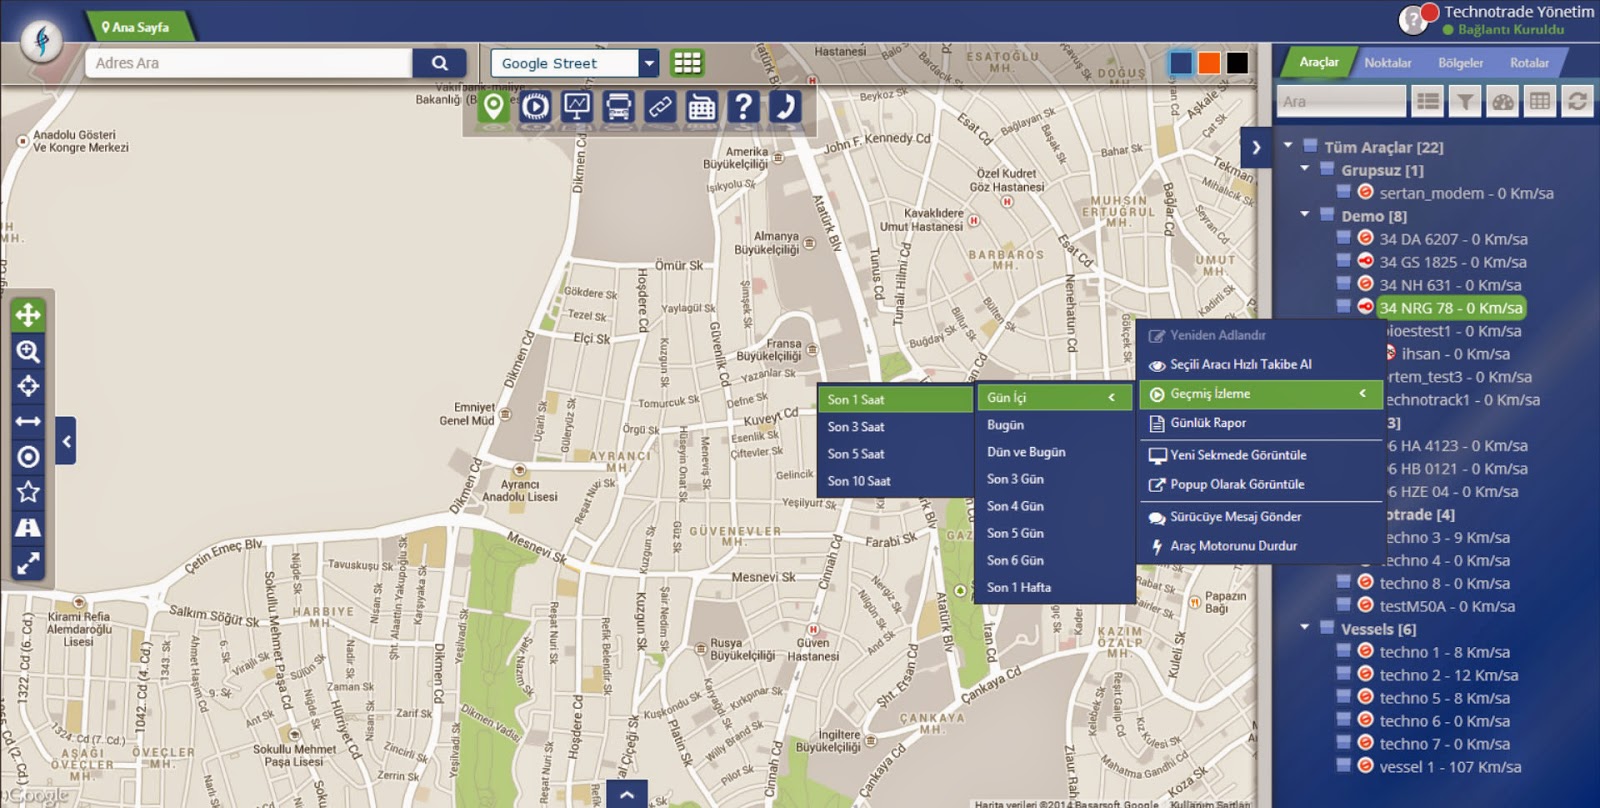Check the 34 GS 1825 vehicle box
Viewport: 1600px width, 808px height.
click(1344, 261)
